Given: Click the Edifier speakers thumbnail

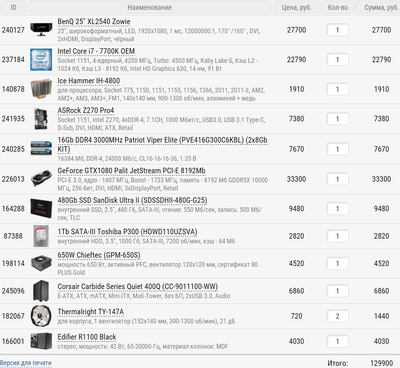Looking at the screenshot, I should 41,341.
